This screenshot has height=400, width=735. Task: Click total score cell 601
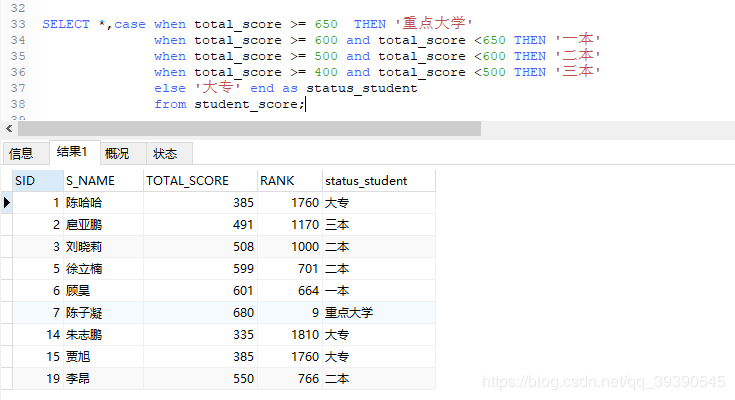point(200,291)
